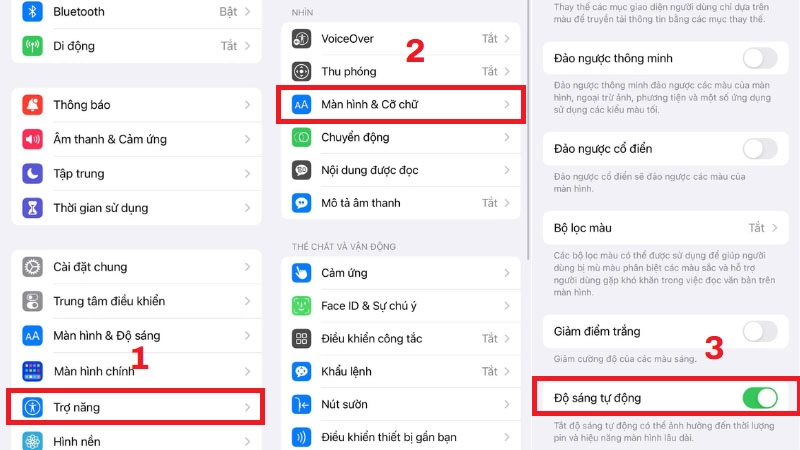Tap the VoiceOver icon
The image size is (800, 450).
[x=302, y=39]
